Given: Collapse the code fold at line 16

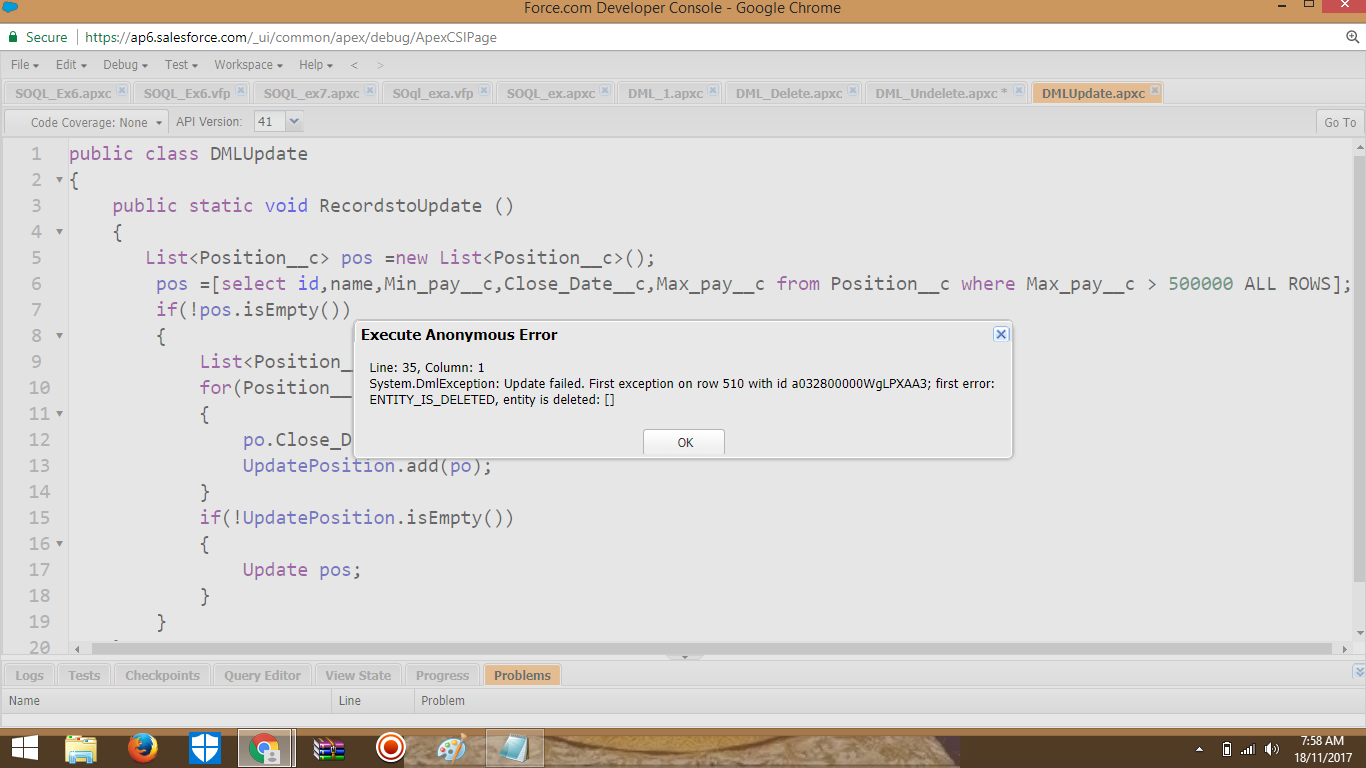Looking at the screenshot, I should click(x=59, y=544).
